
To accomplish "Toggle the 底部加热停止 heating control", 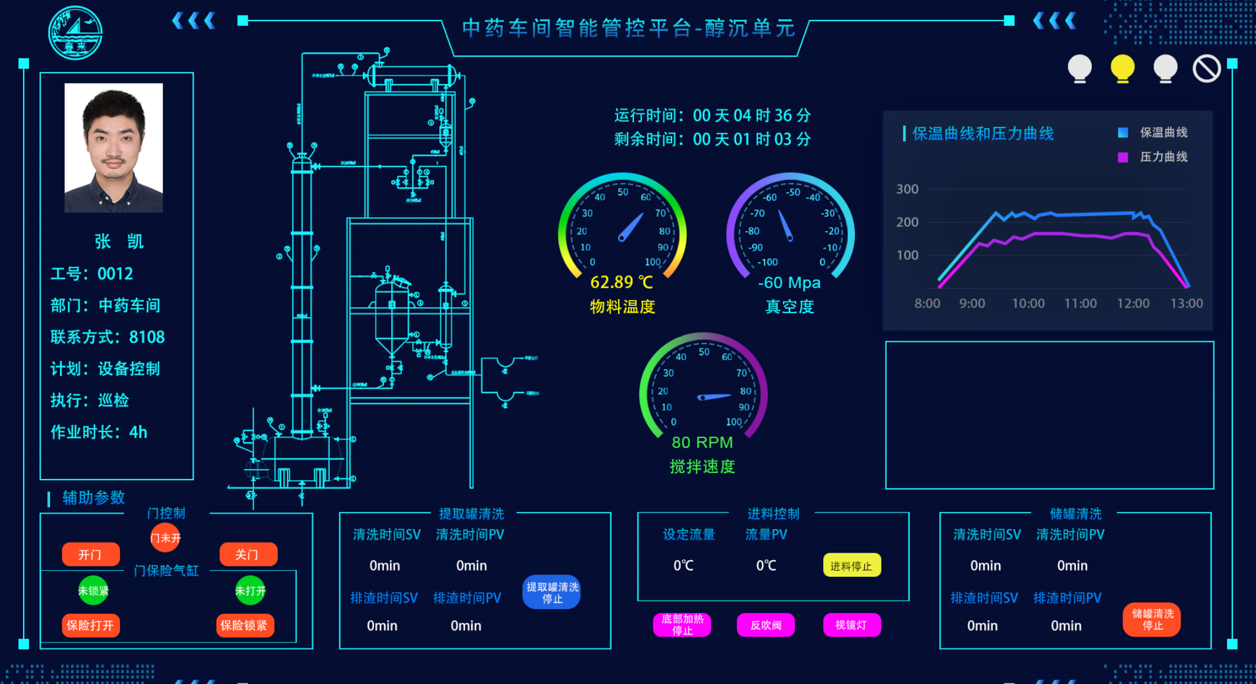I will point(682,625).
